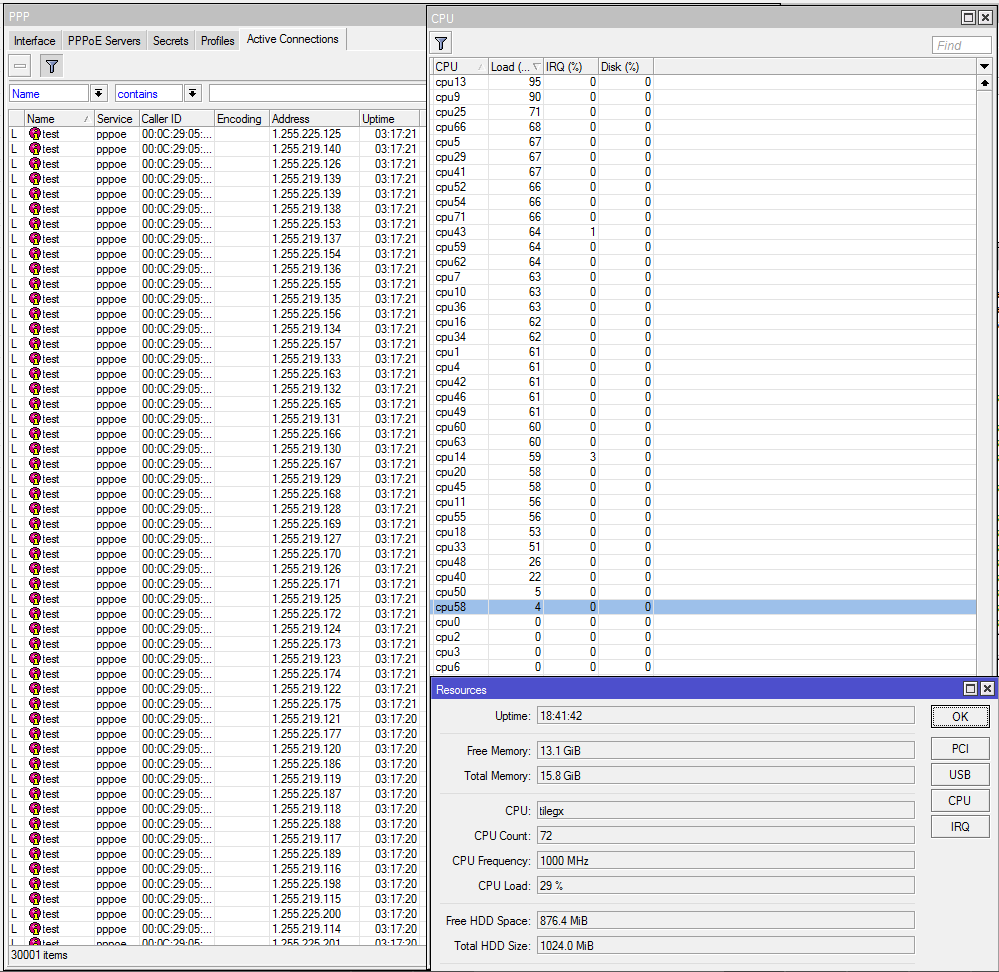Close the CPU window
This screenshot has width=999, height=972.
(985, 18)
